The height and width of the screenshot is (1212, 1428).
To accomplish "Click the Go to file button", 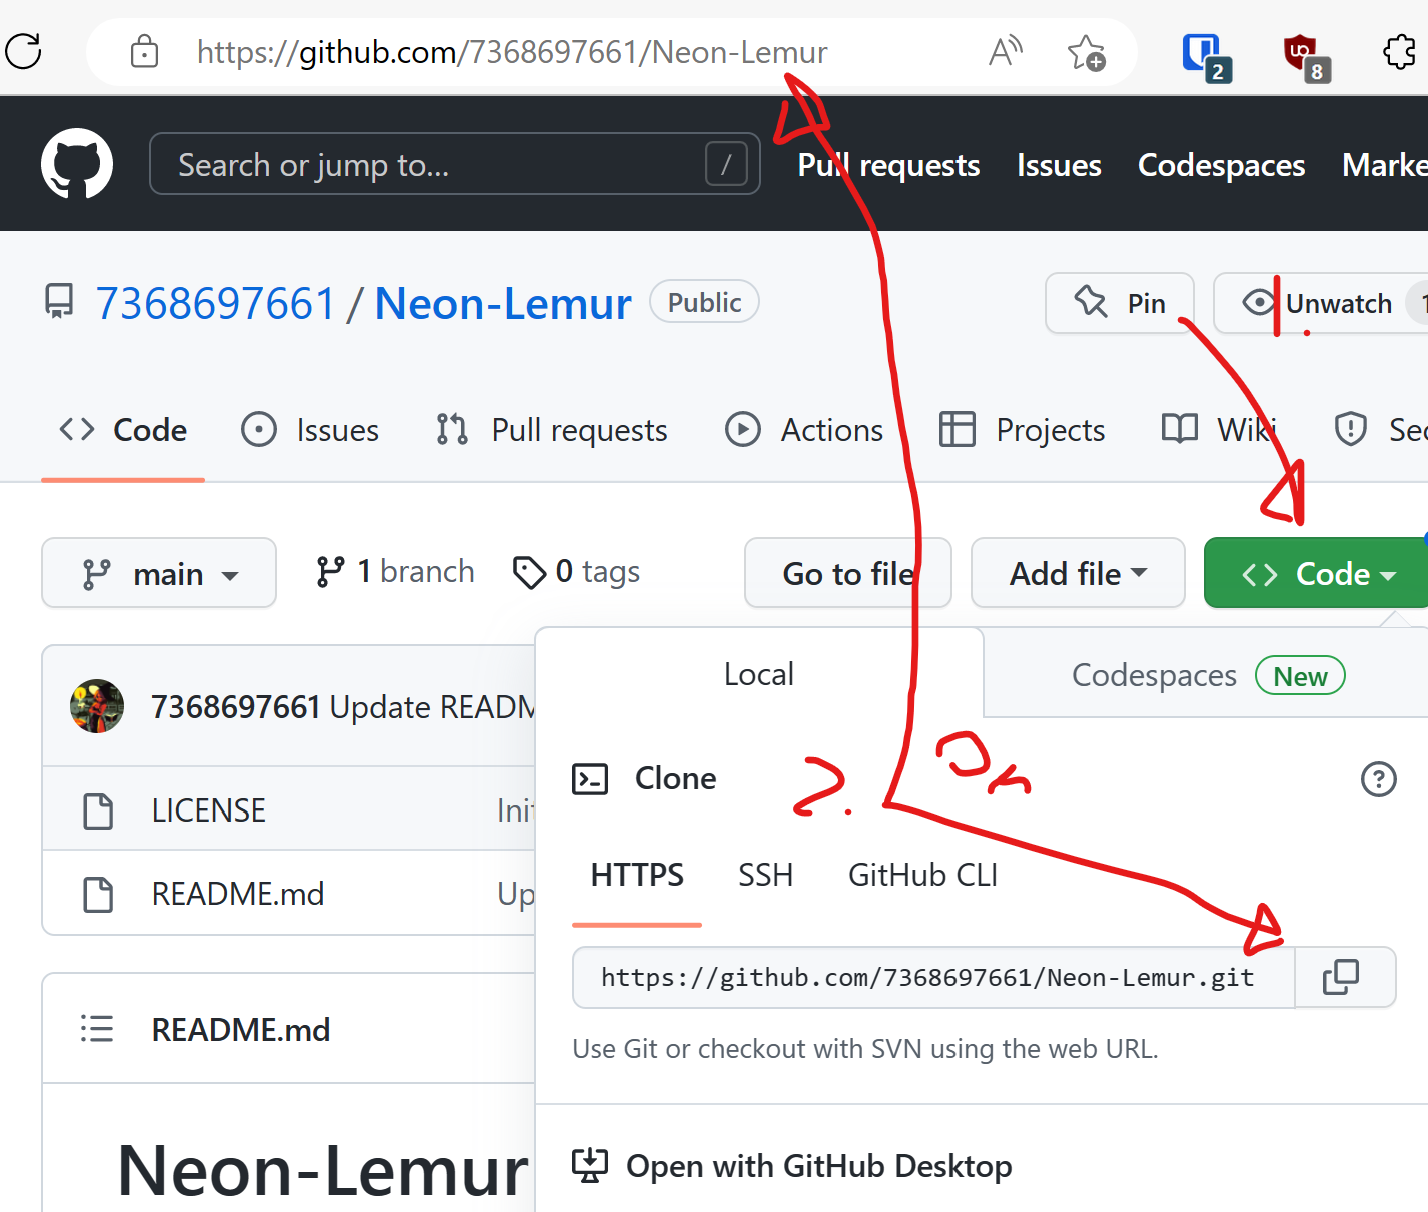I will pos(847,573).
